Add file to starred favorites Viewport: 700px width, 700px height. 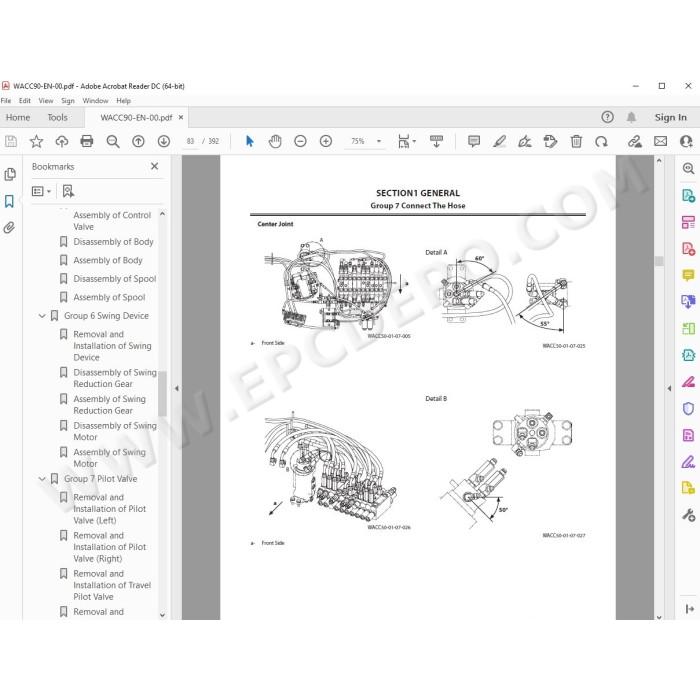pos(36,142)
